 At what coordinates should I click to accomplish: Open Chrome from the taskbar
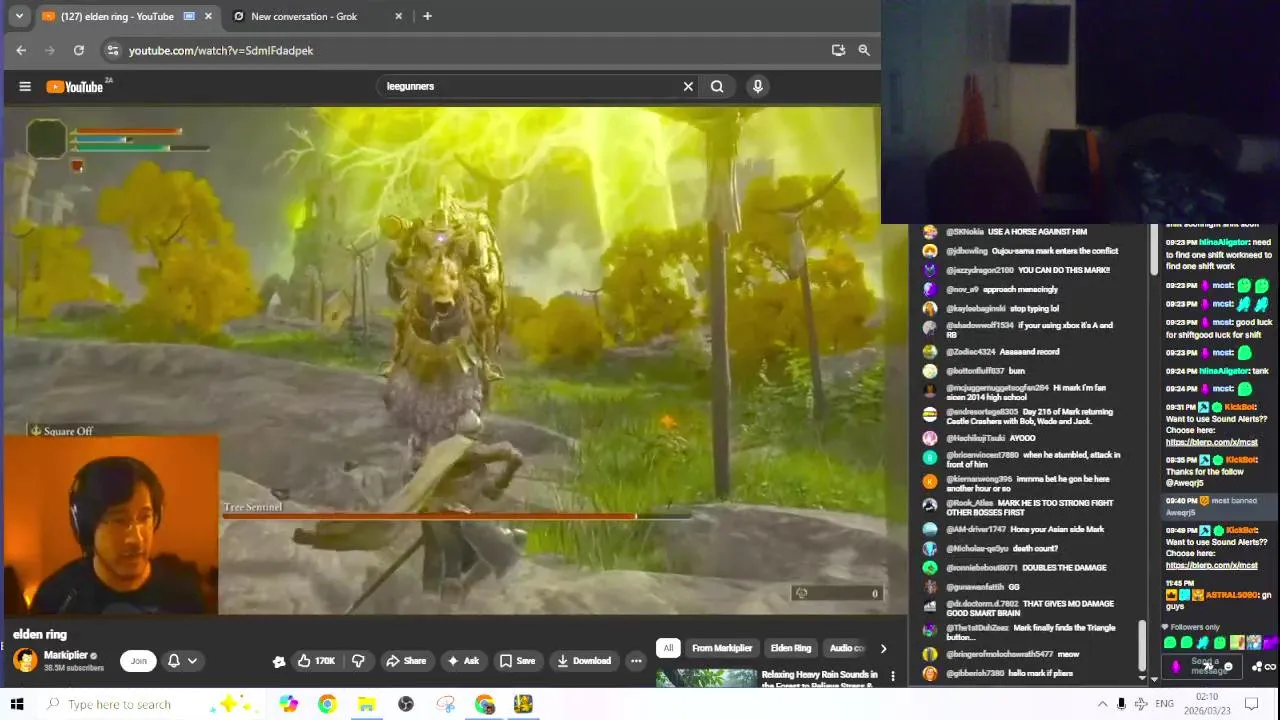(x=327, y=704)
